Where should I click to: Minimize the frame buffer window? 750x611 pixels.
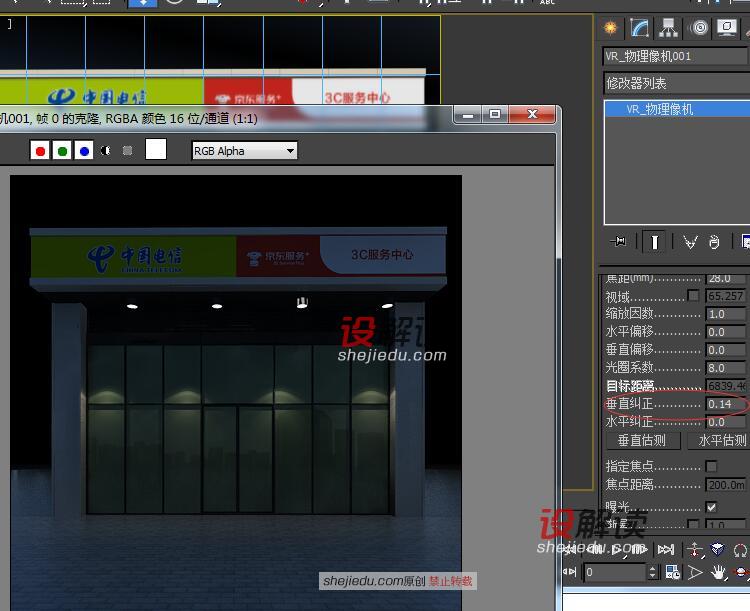[468, 115]
